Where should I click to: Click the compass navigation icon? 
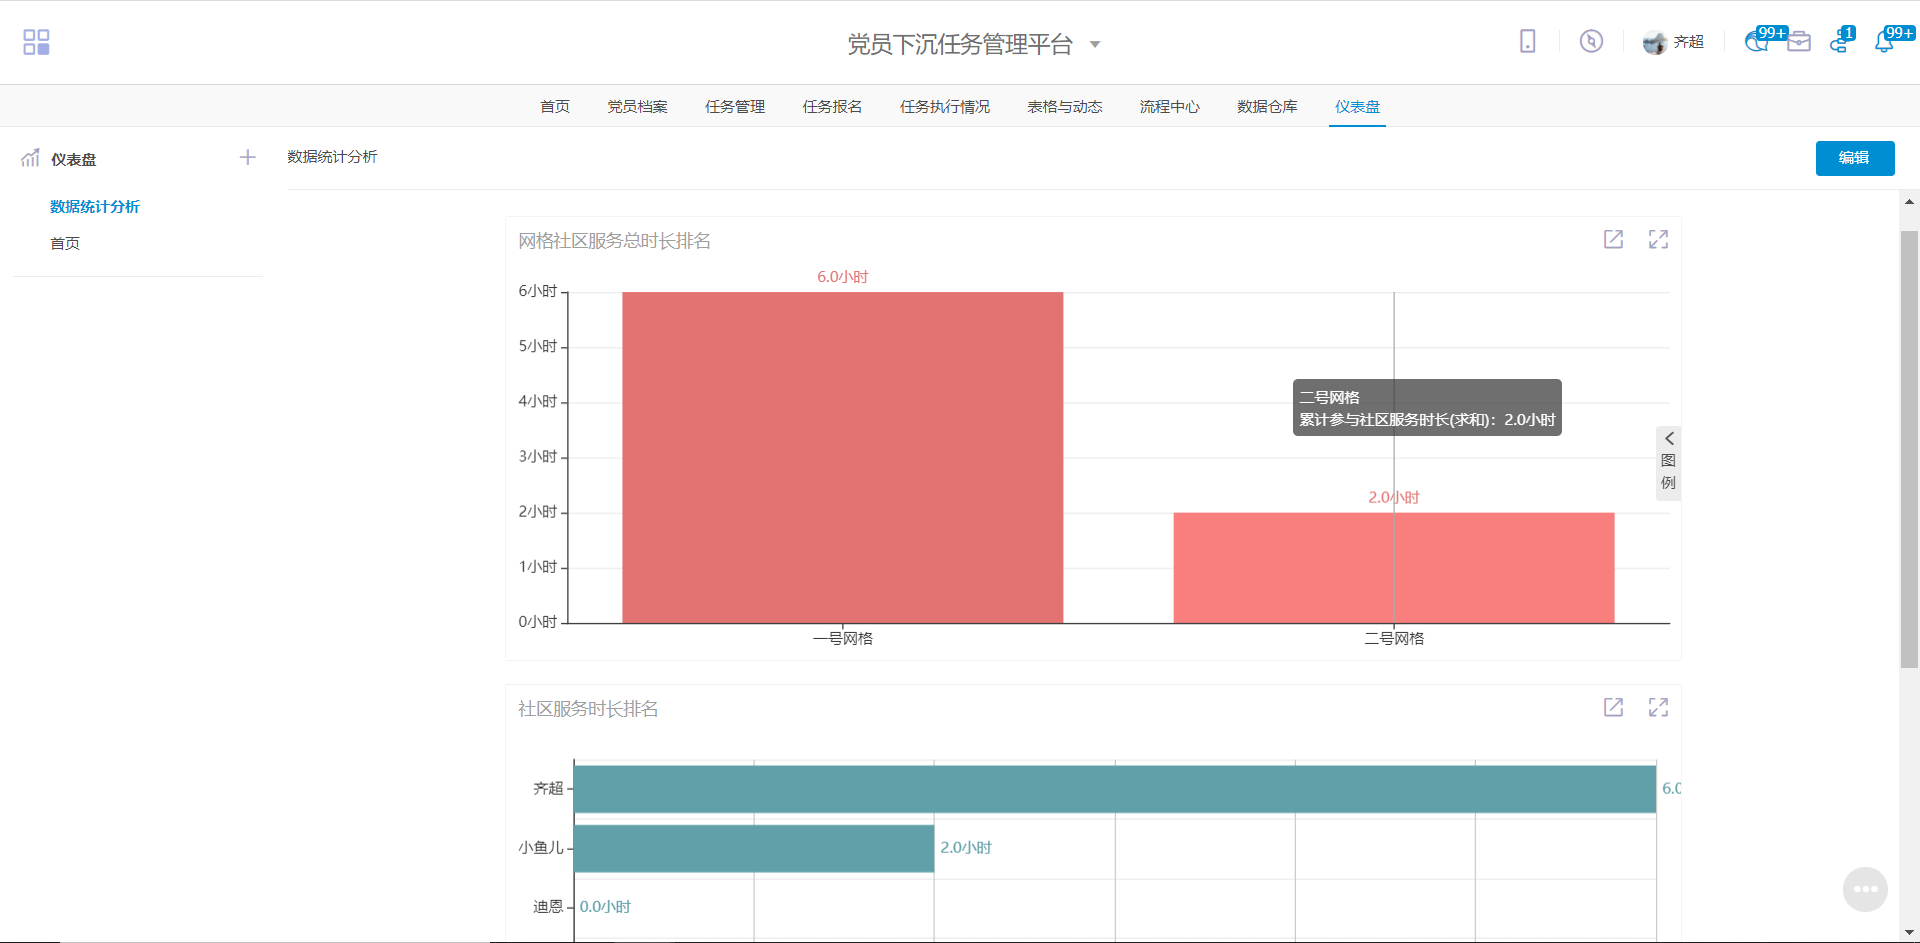[1591, 41]
